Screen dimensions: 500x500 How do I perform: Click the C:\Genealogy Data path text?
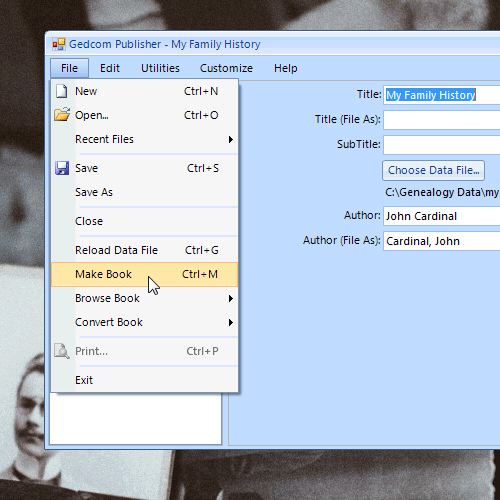click(442, 192)
